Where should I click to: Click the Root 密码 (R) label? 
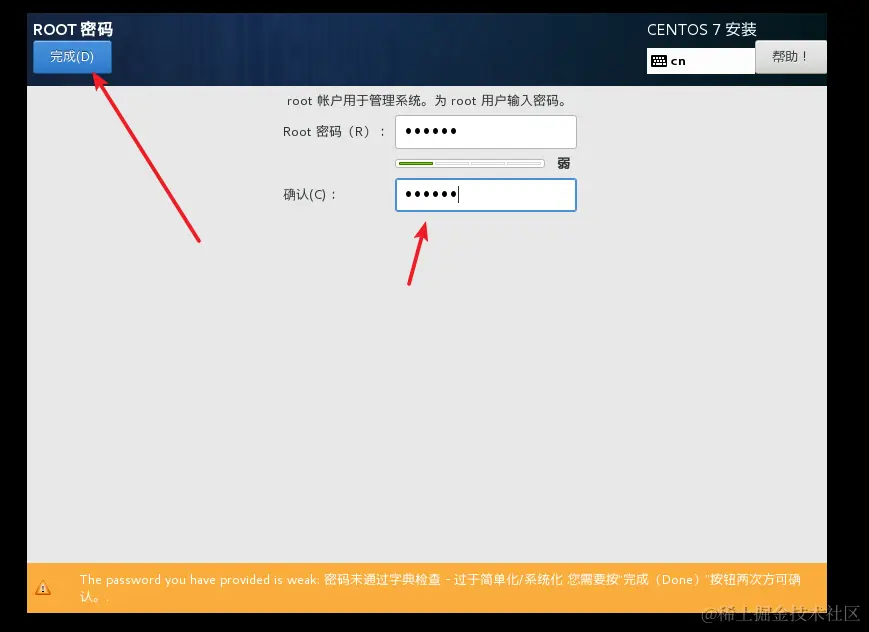(x=334, y=132)
